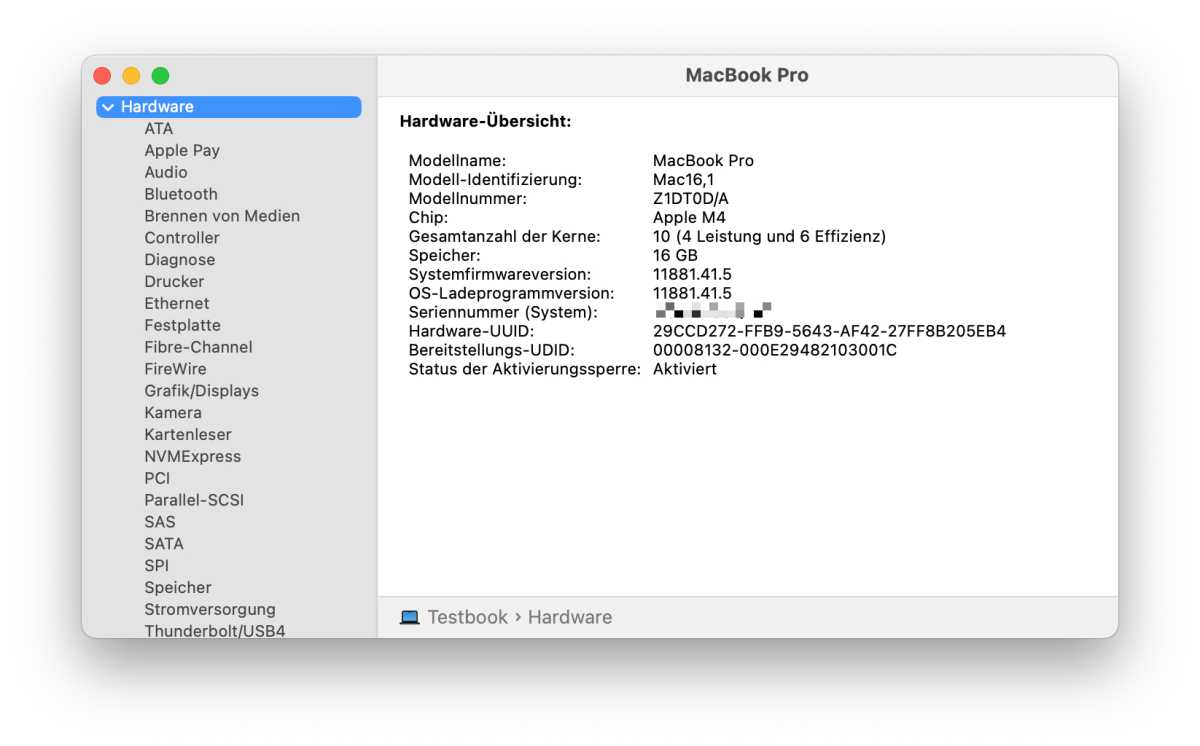The height and width of the screenshot is (746, 1200).
Task: Open the Ethernet entry
Action: 177,303
